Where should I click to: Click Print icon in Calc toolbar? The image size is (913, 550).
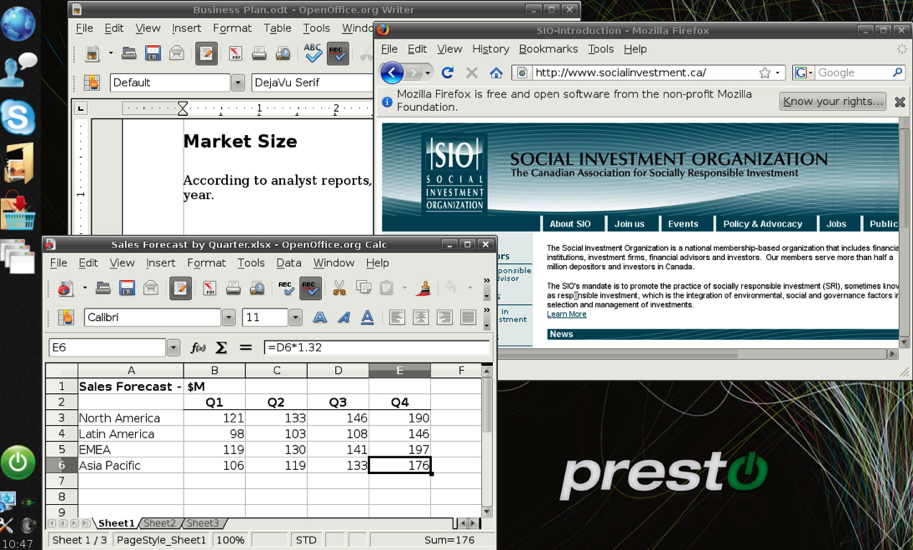tap(233, 288)
